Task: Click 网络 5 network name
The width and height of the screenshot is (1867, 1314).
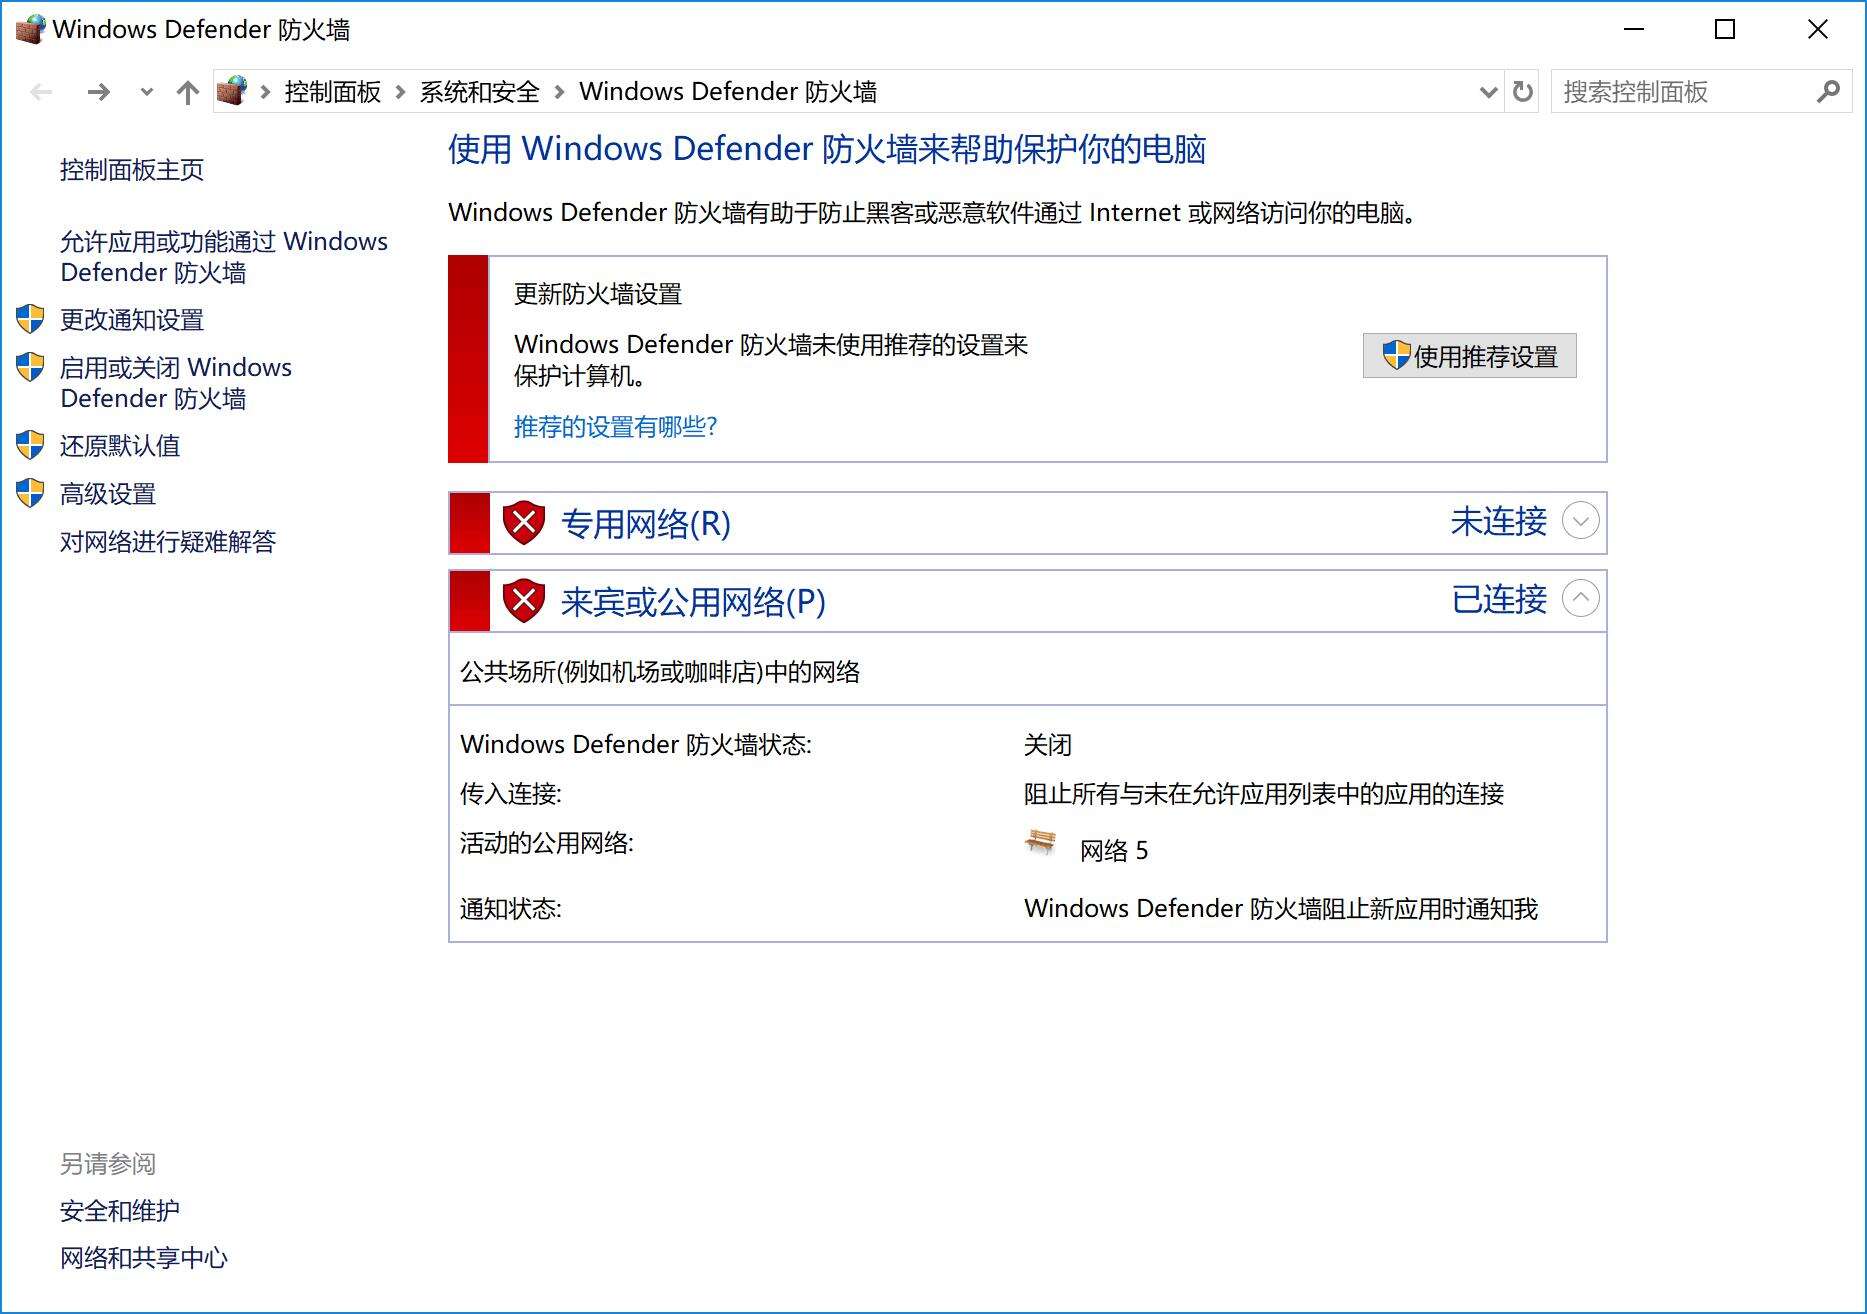Action: pos(1114,851)
